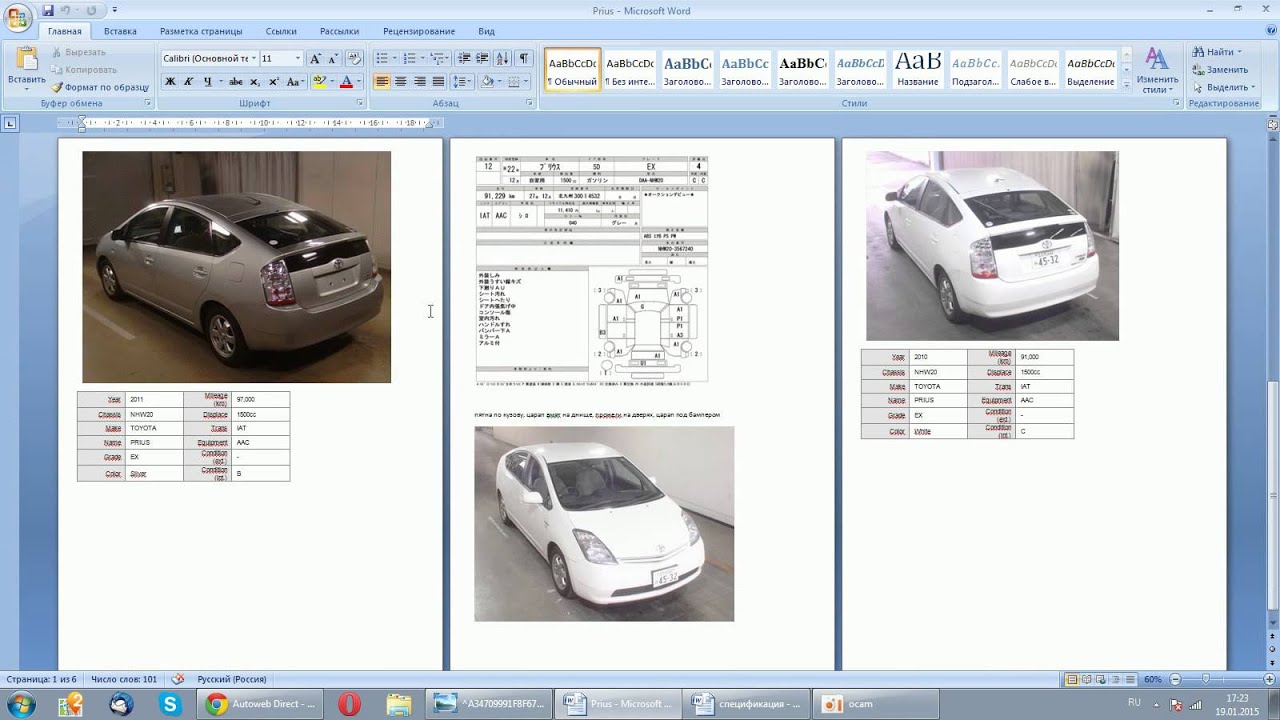Open the line spacing dropdown
This screenshot has width=1280, height=720.
point(462,82)
